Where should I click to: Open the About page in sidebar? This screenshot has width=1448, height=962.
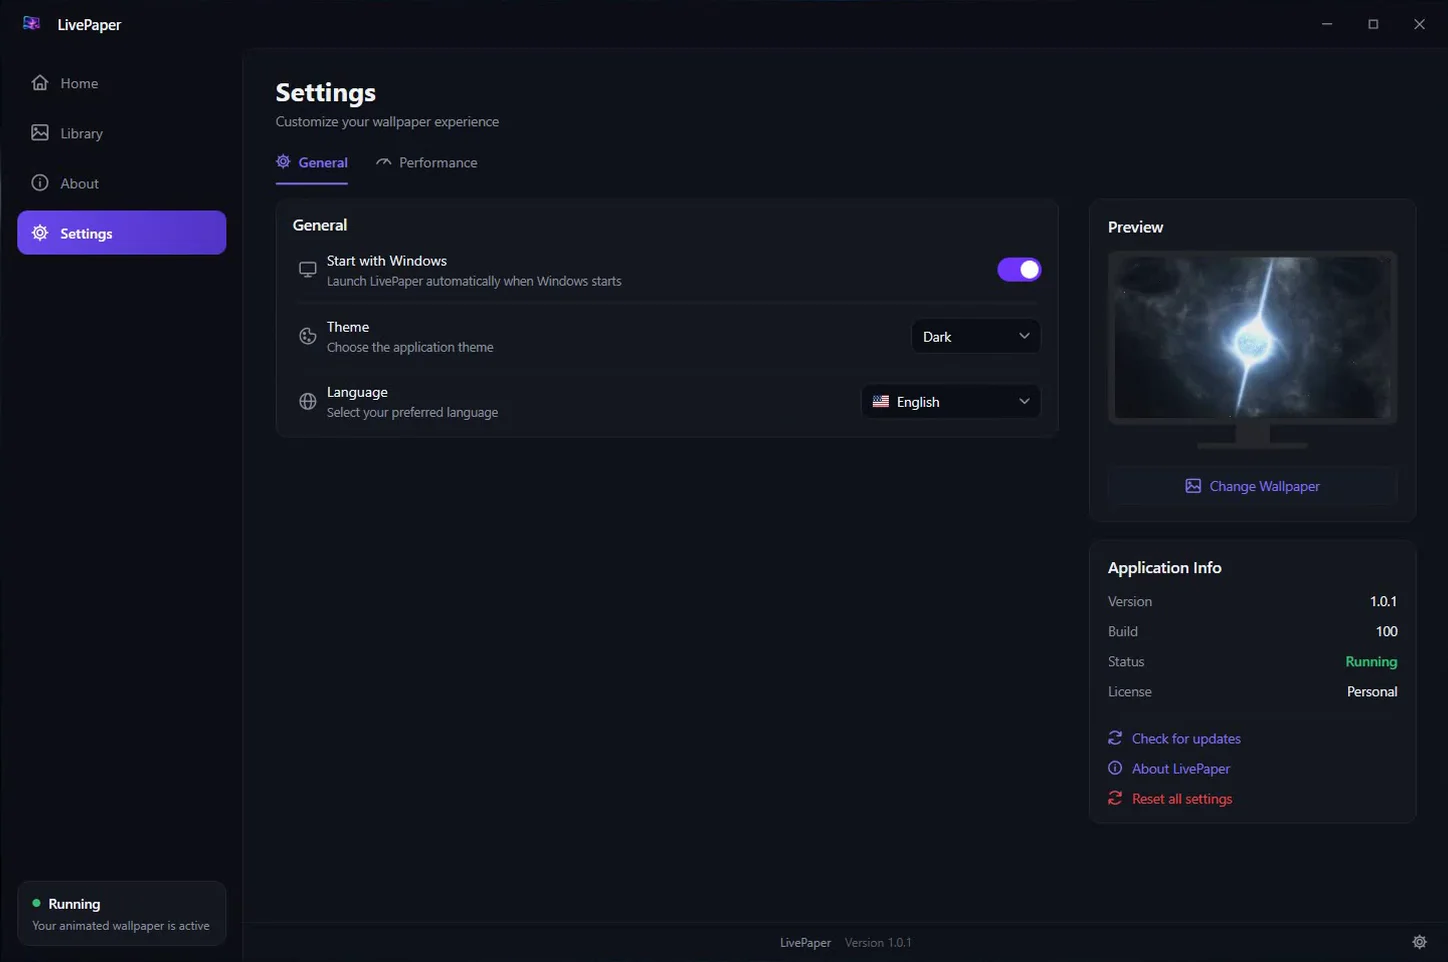click(x=121, y=183)
